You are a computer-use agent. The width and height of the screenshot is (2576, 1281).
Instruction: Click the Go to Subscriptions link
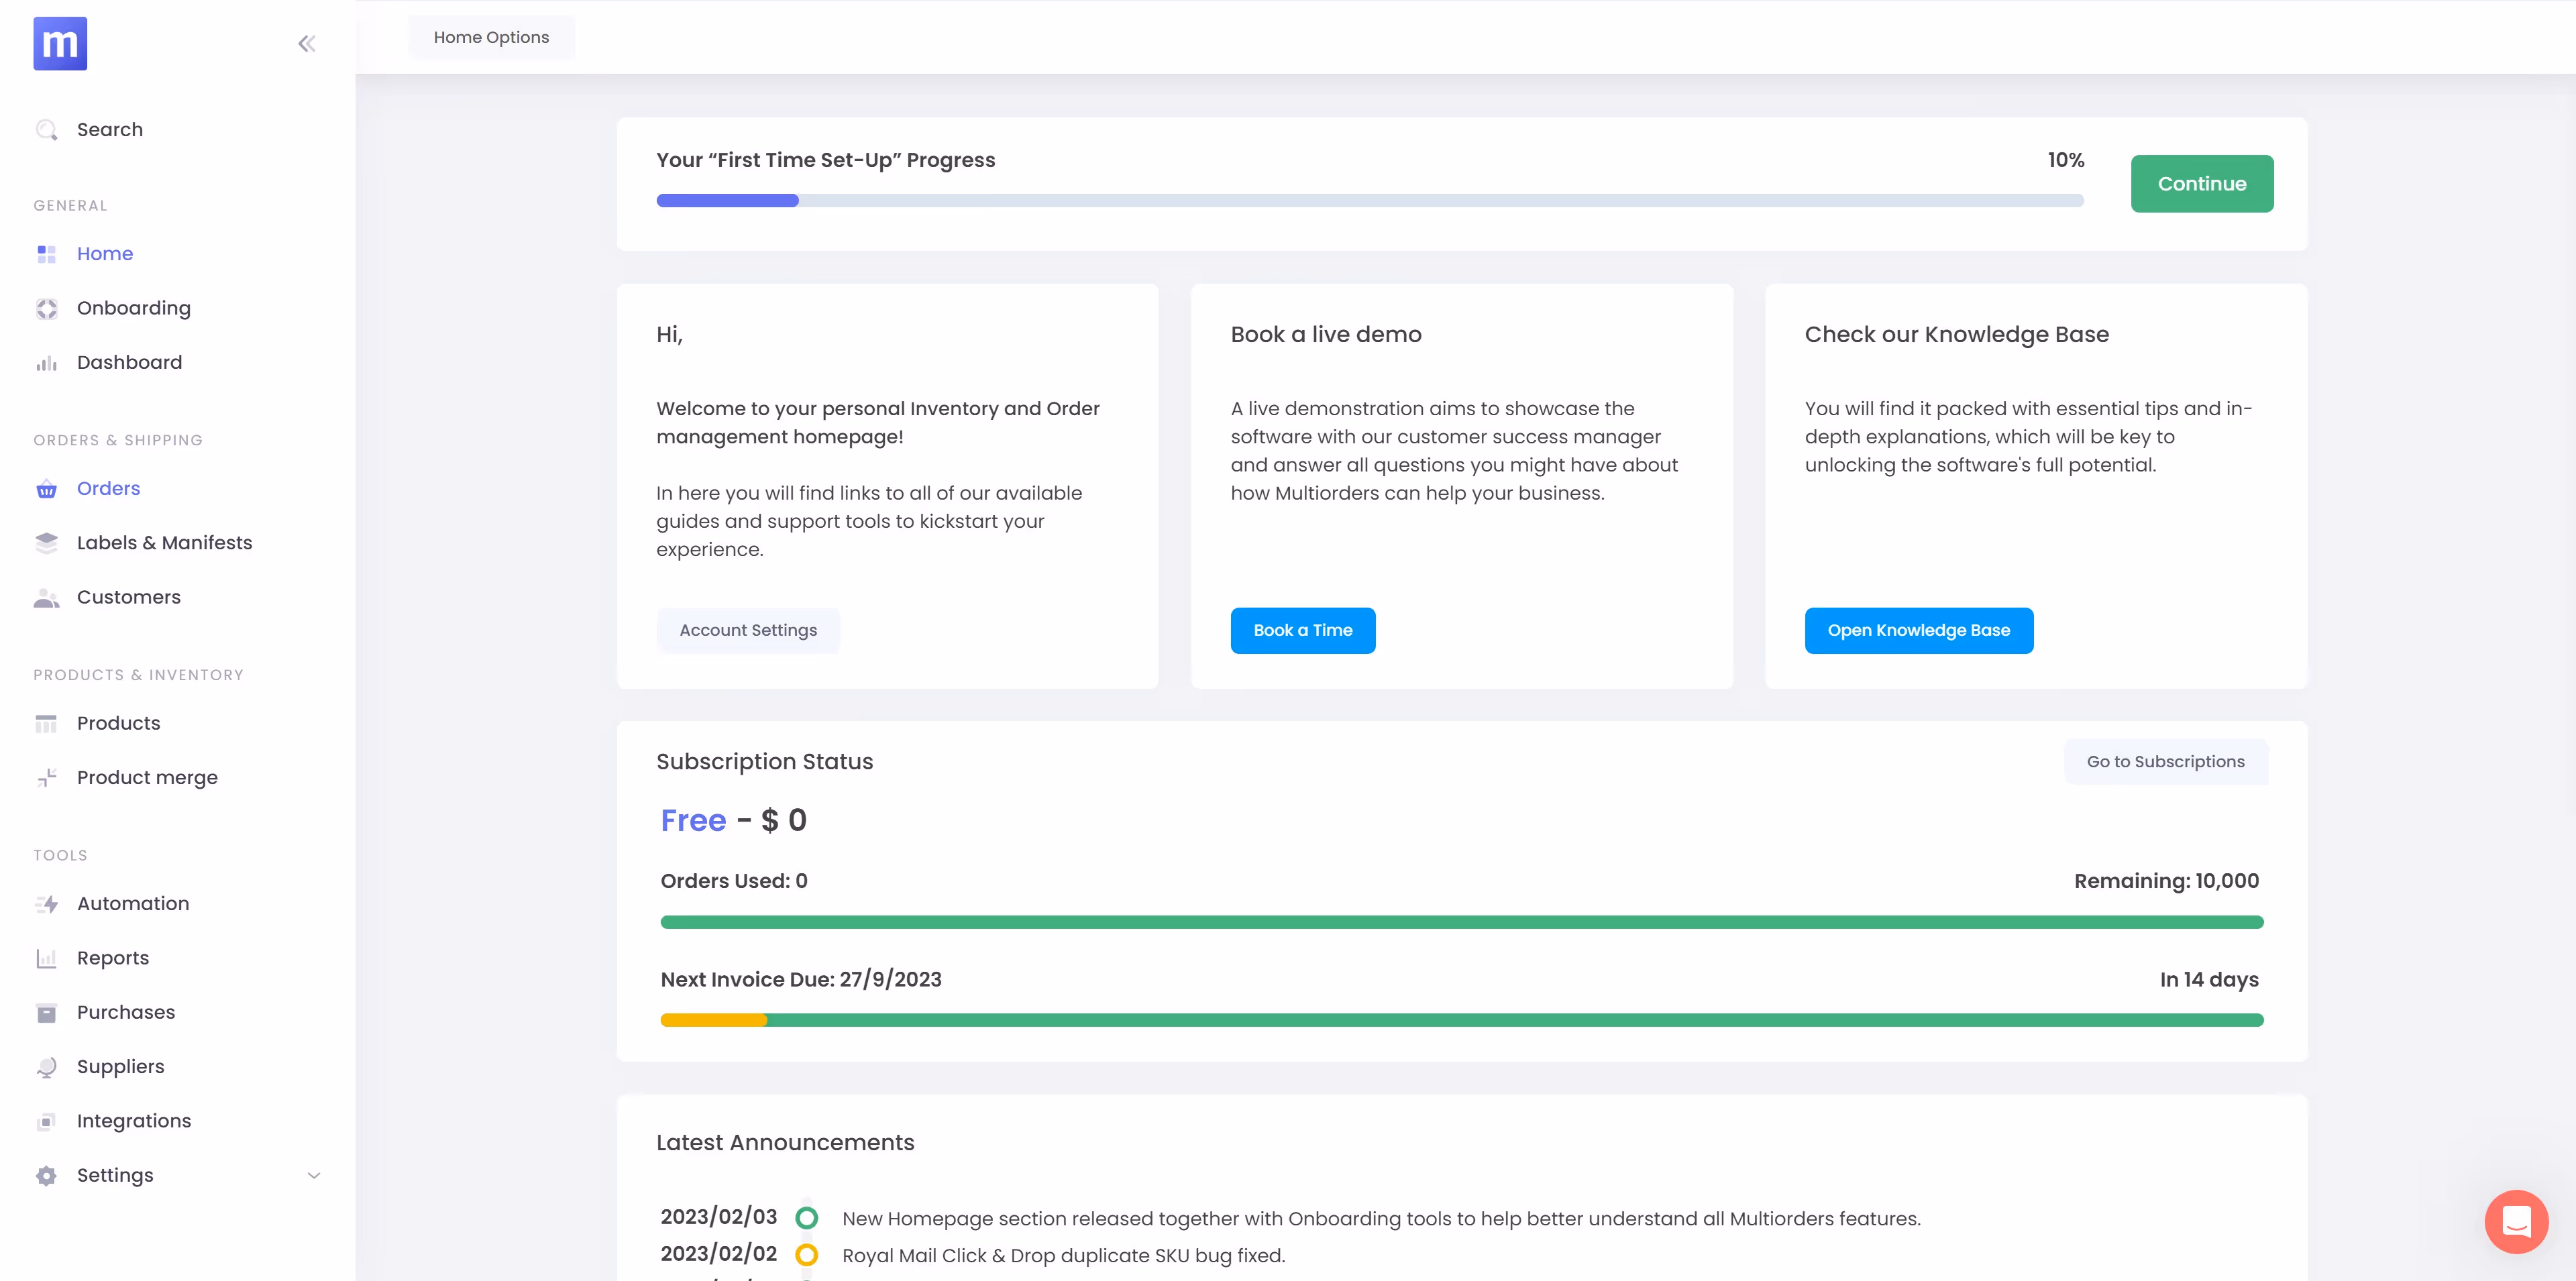tap(2165, 762)
